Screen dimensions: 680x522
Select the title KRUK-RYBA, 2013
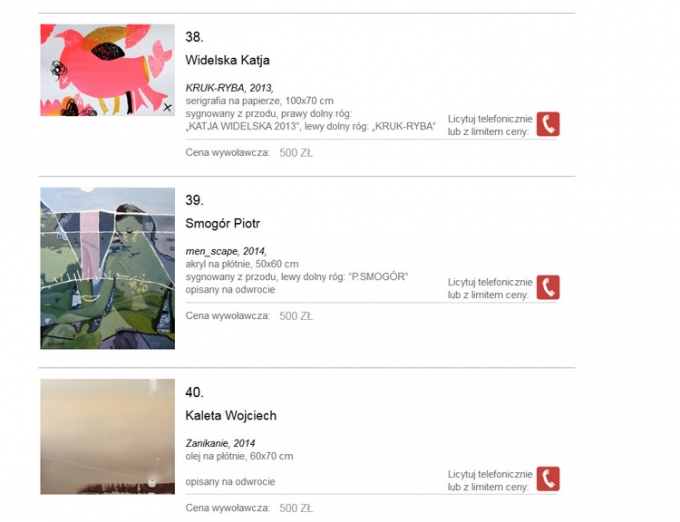(229, 88)
